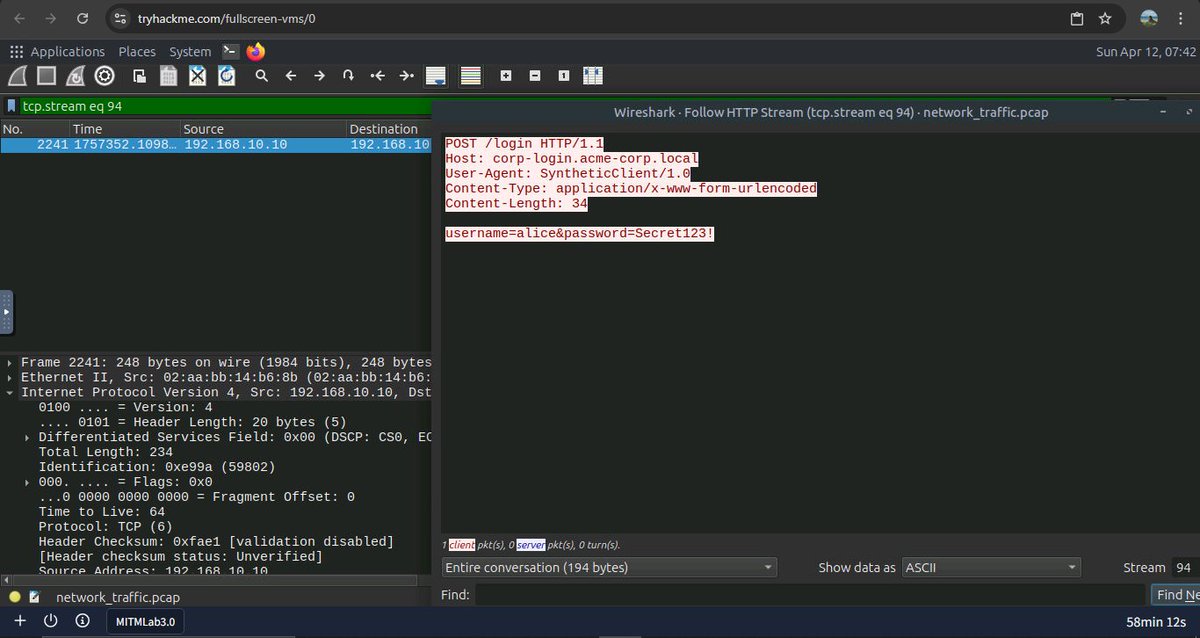Screen dimensions: 1200x638
Task: Select the Total Length: 234 line
Action: pyautogui.click(x=105, y=452)
